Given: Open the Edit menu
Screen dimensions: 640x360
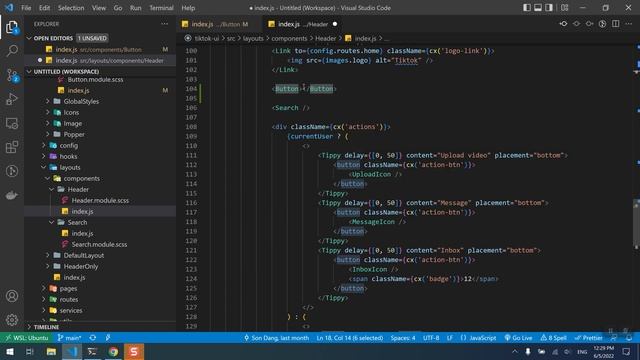Looking at the screenshot, I should (x=44, y=8).
